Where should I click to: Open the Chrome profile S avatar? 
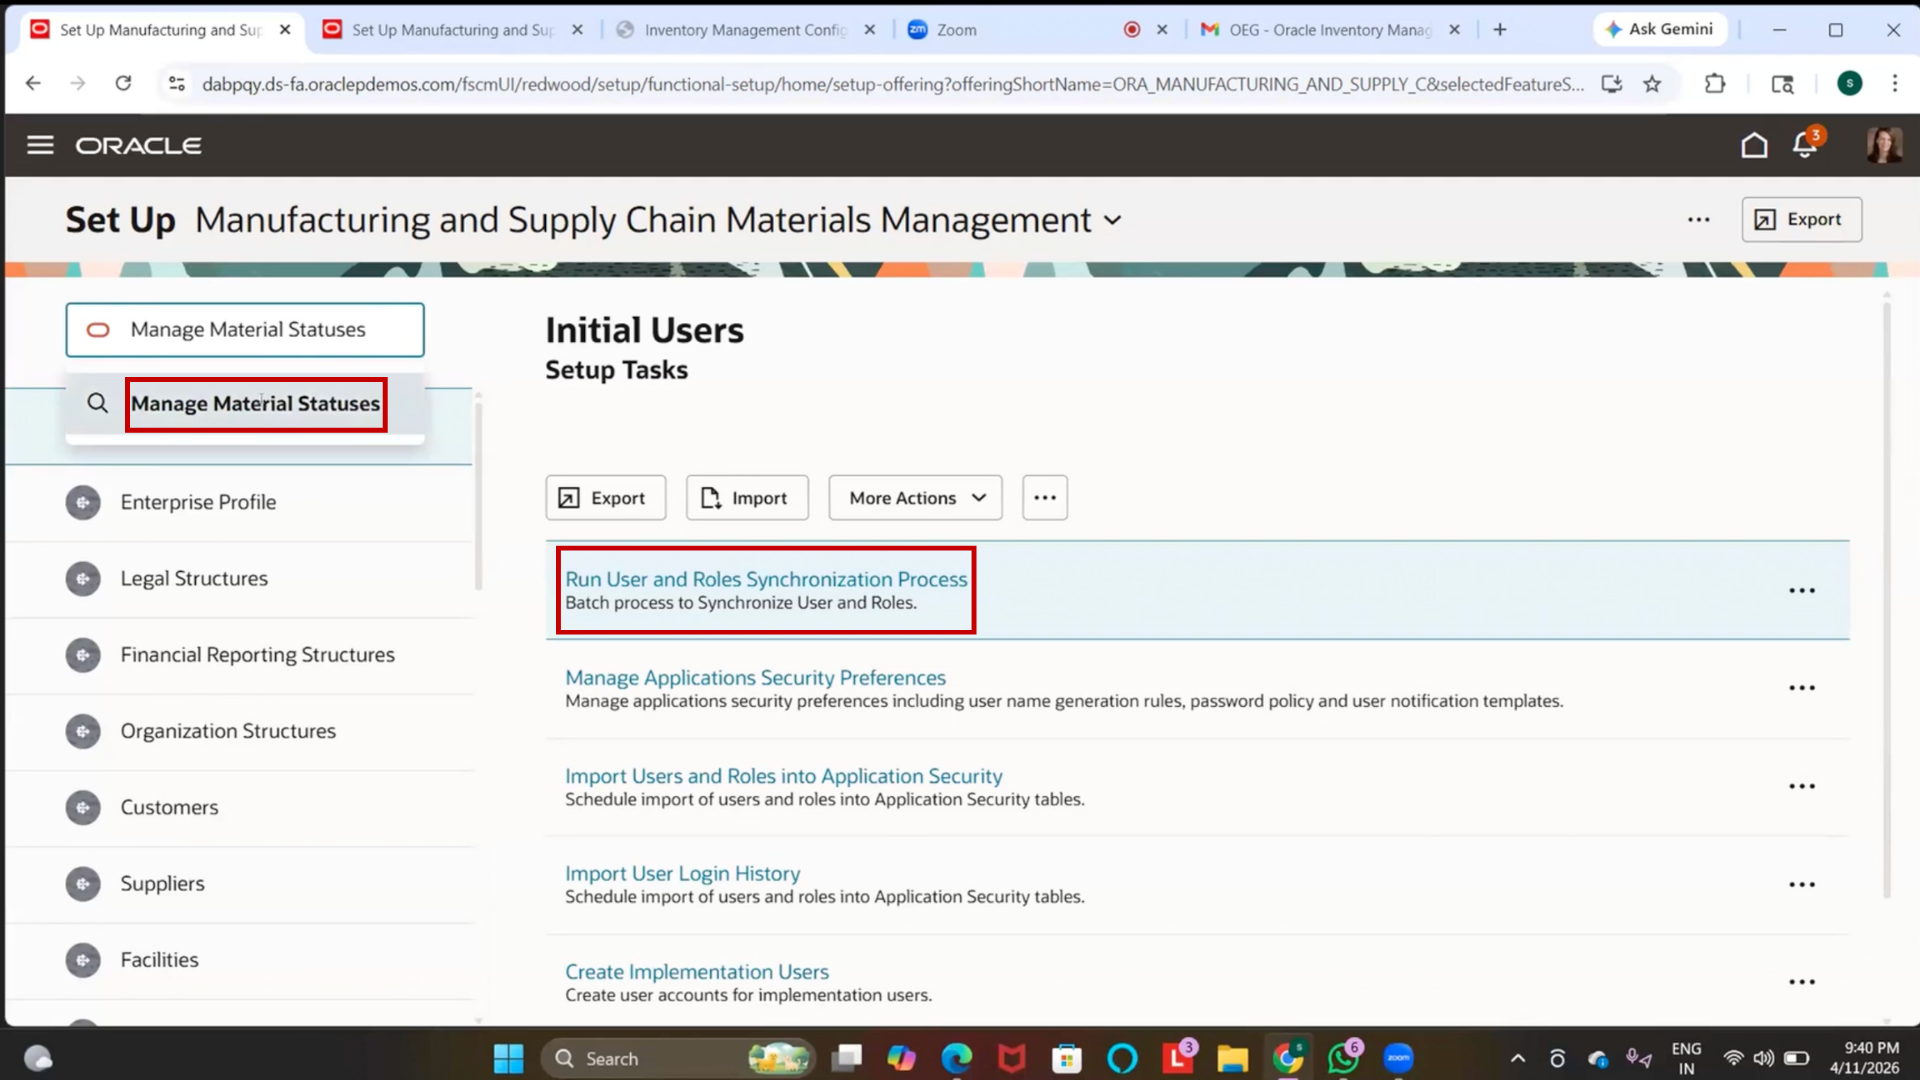[1849, 84]
